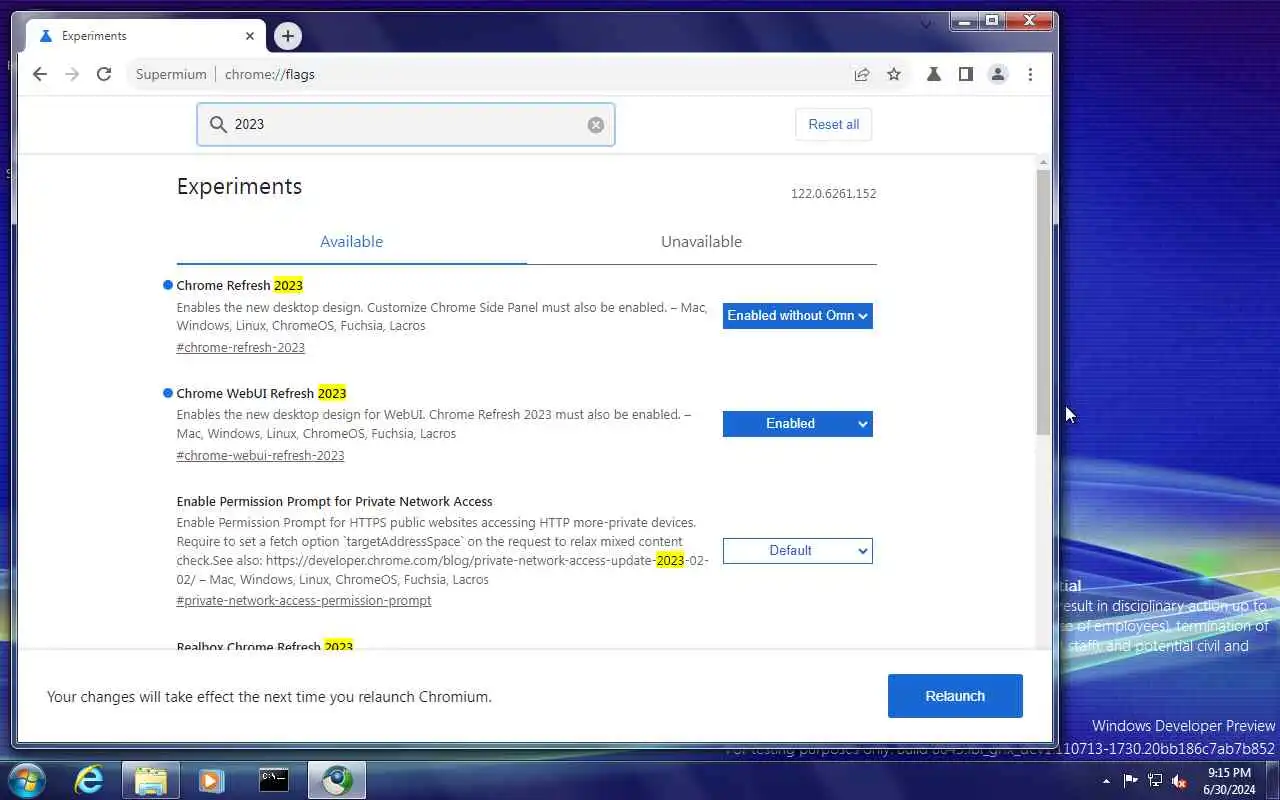Open the Chrome Refresh 2023 dropdown
The image size is (1280, 800).
click(798, 316)
